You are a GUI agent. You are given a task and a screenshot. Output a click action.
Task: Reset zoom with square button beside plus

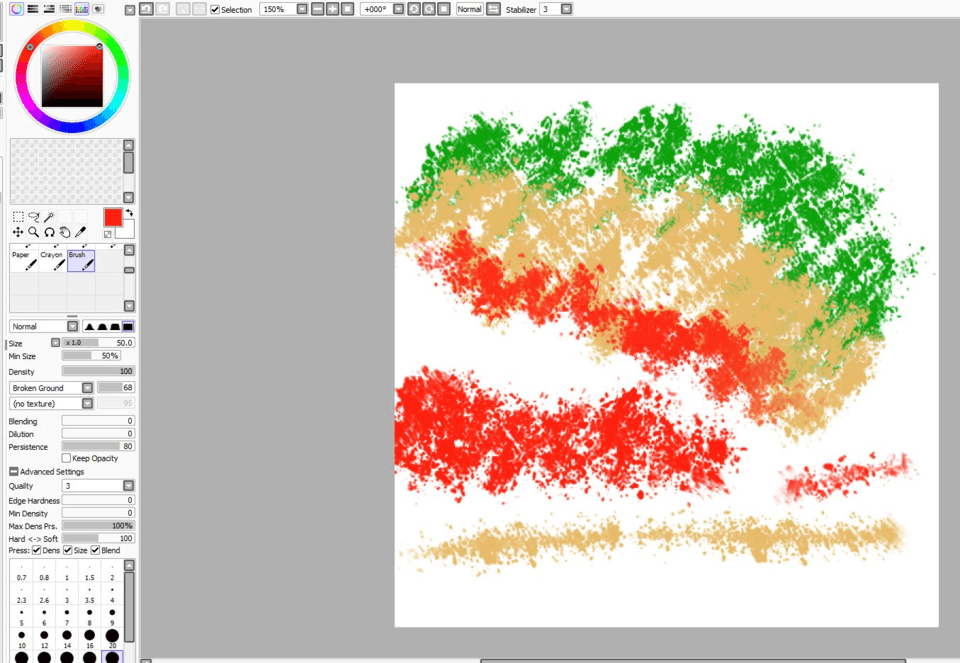[347, 9]
